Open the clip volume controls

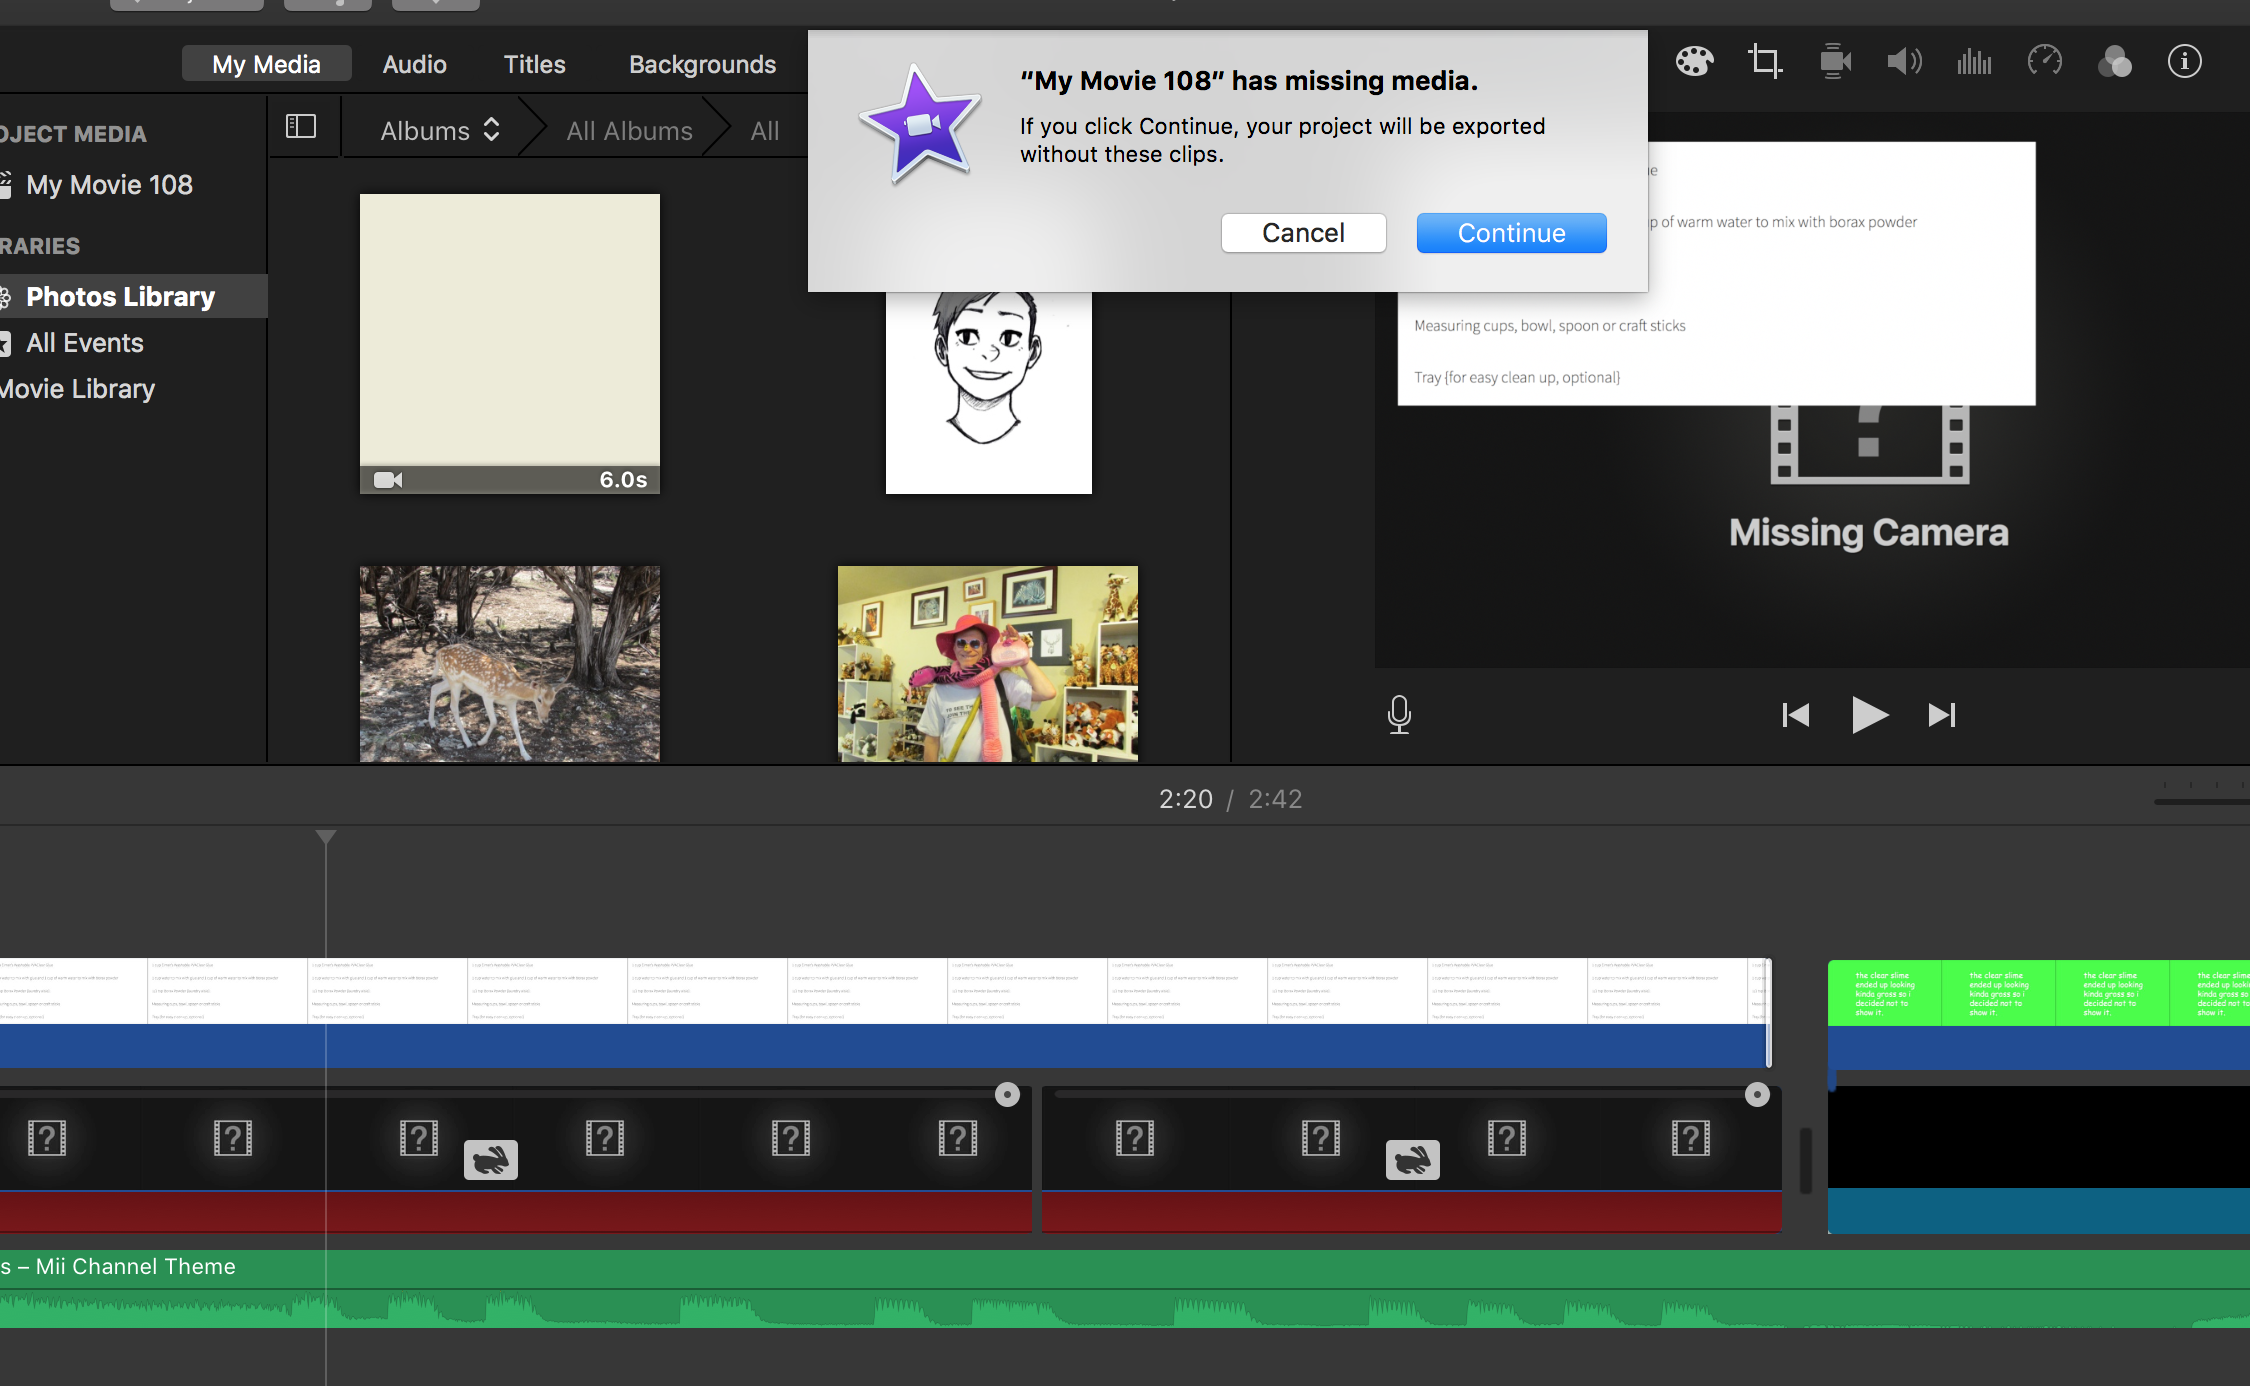(x=1904, y=61)
